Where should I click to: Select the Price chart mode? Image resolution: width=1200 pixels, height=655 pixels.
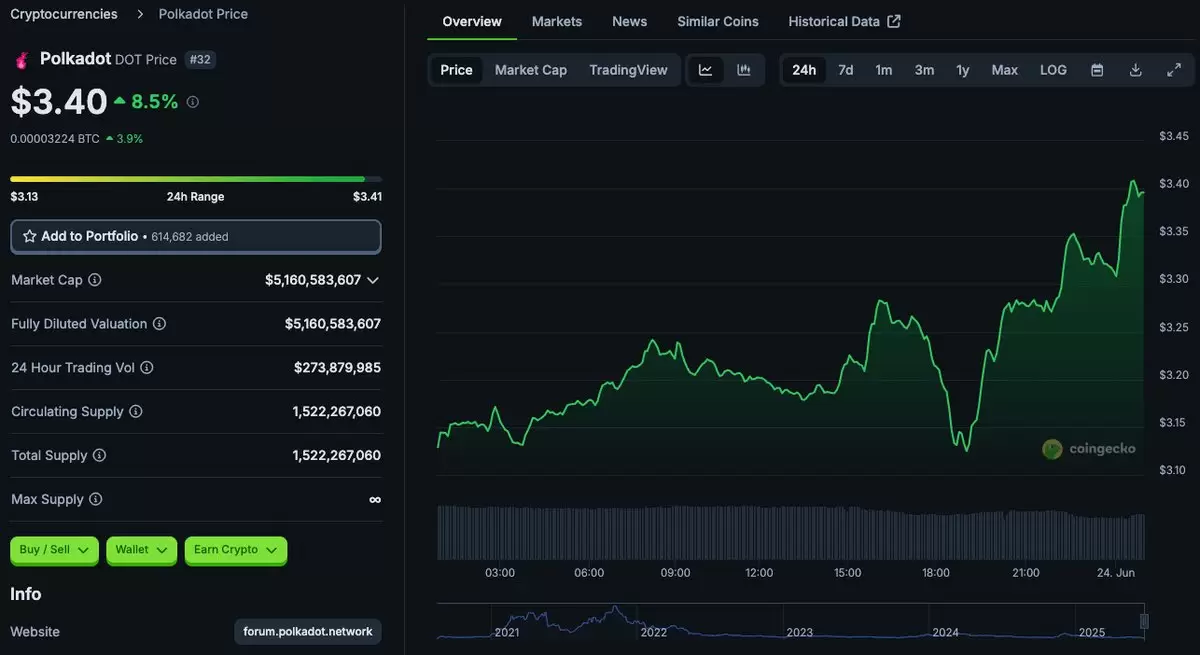pyautogui.click(x=456, y=70)
